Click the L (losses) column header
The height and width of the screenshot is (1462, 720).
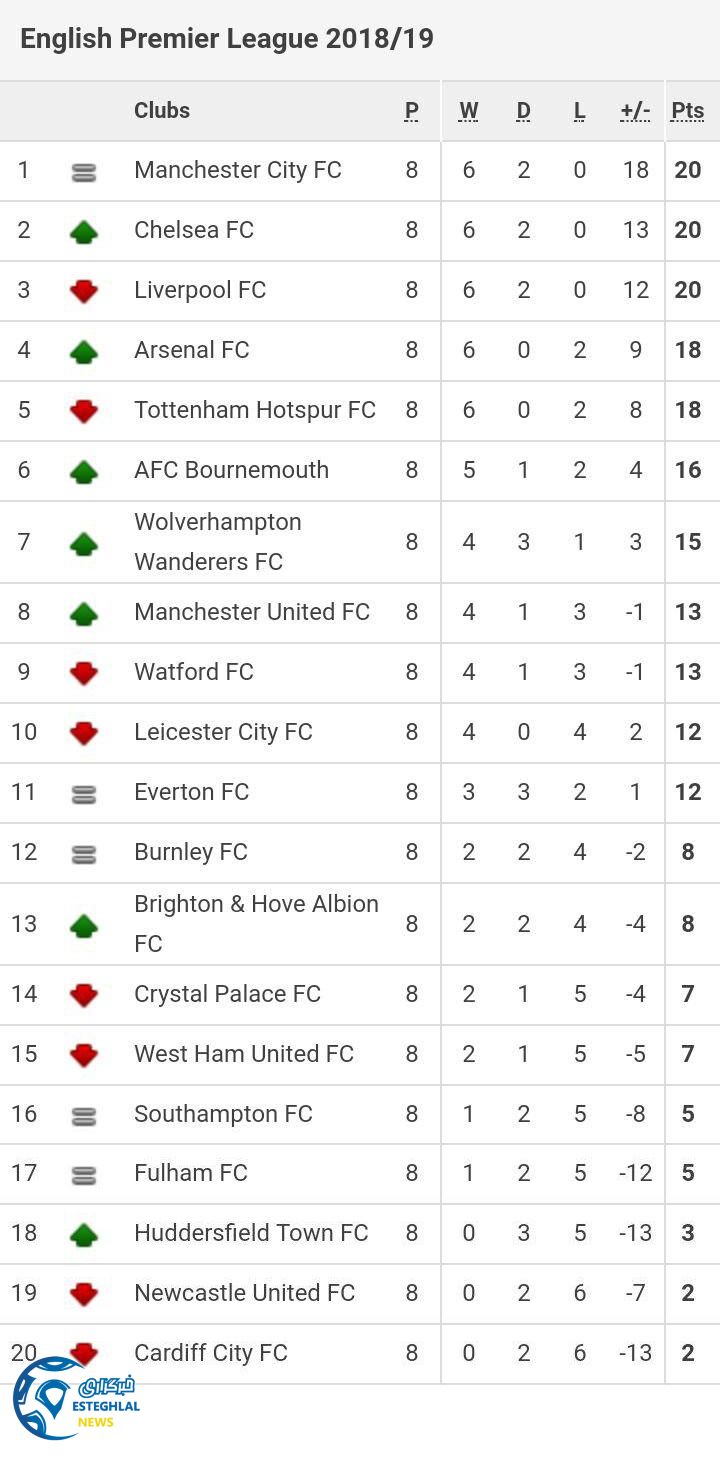tap(579, 111)
